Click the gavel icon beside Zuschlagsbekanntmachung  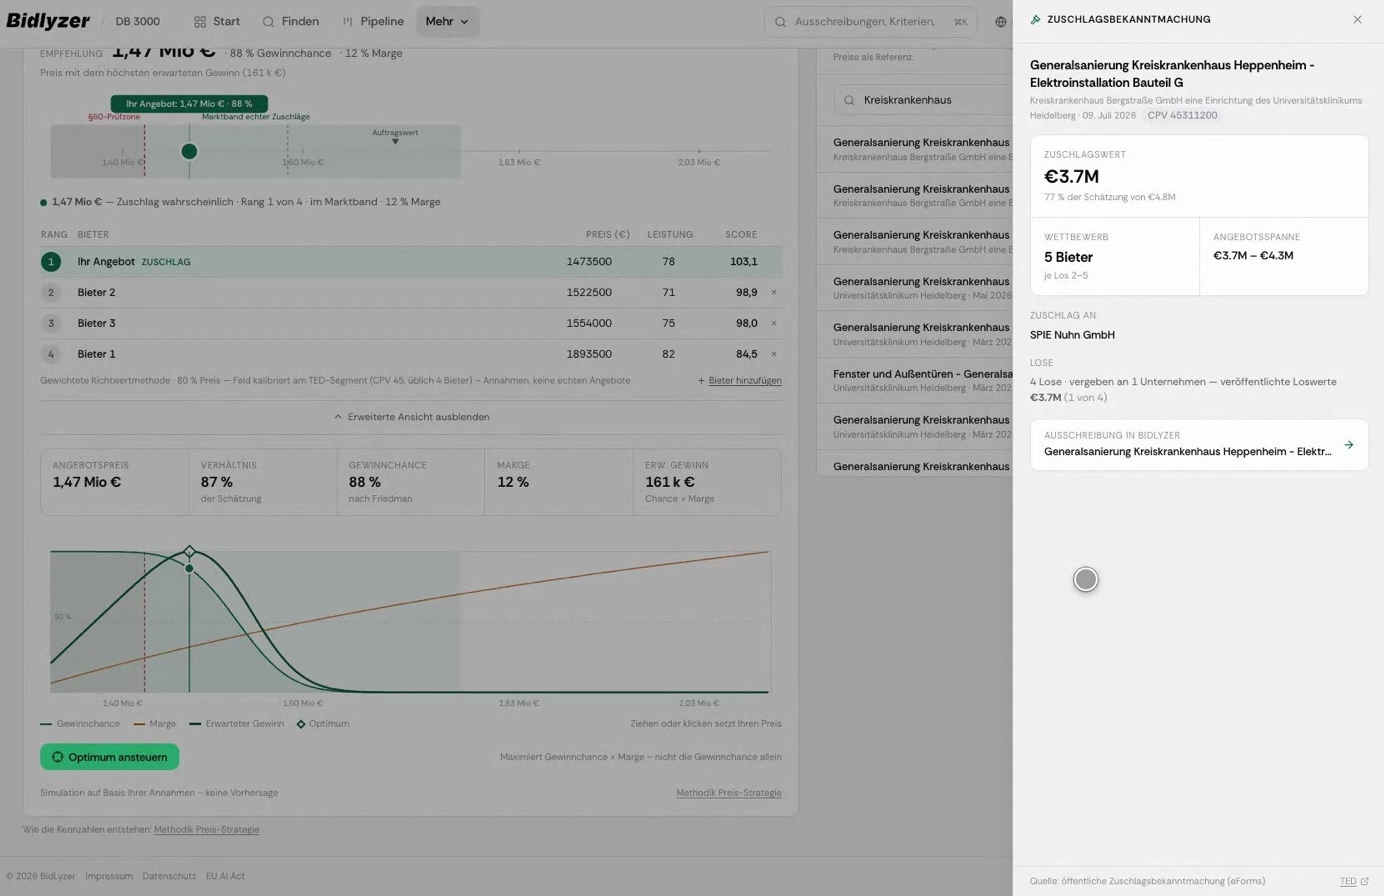(1036, 19)
